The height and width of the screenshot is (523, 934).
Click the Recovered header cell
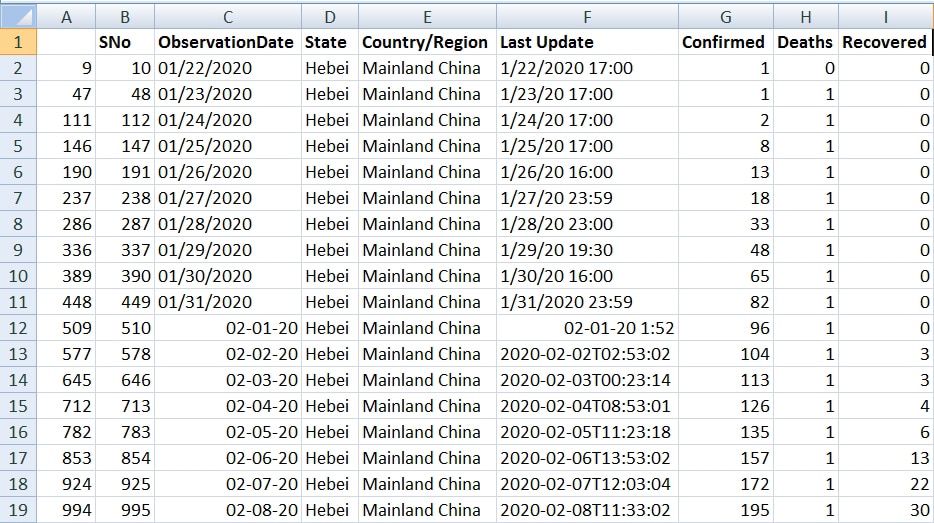pos(884,42)
